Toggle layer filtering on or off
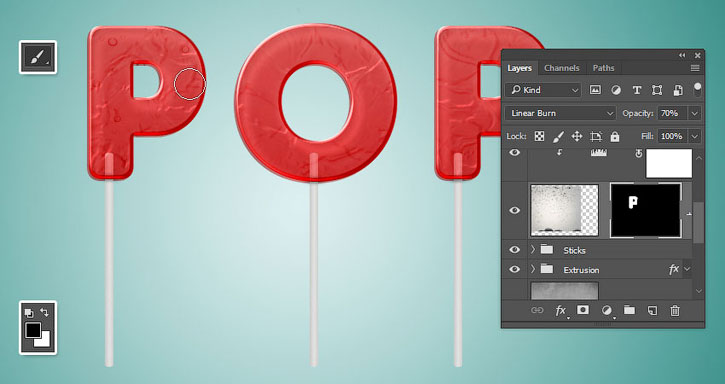The width and height of the screenshot is (725, 384). [x=697, y=89]
